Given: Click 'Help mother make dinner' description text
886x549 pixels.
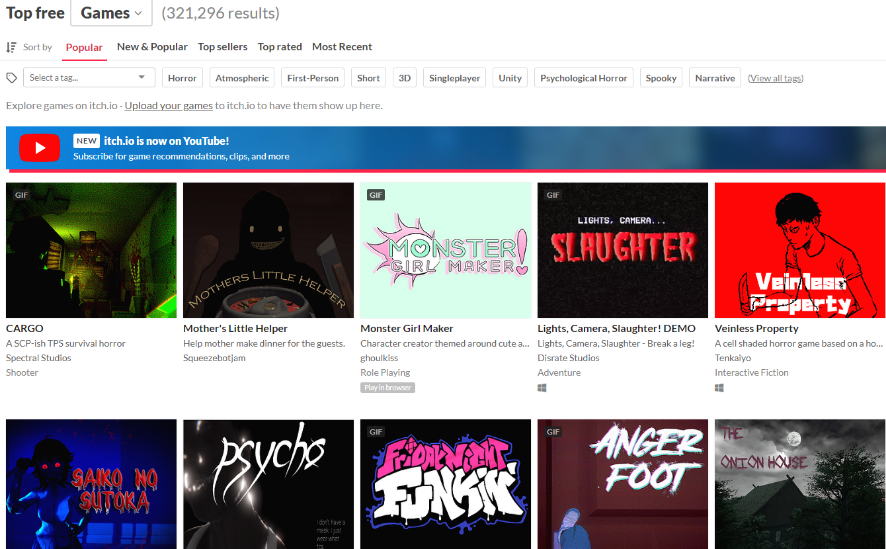Looking at the screenshot, I should coord(264,343).
